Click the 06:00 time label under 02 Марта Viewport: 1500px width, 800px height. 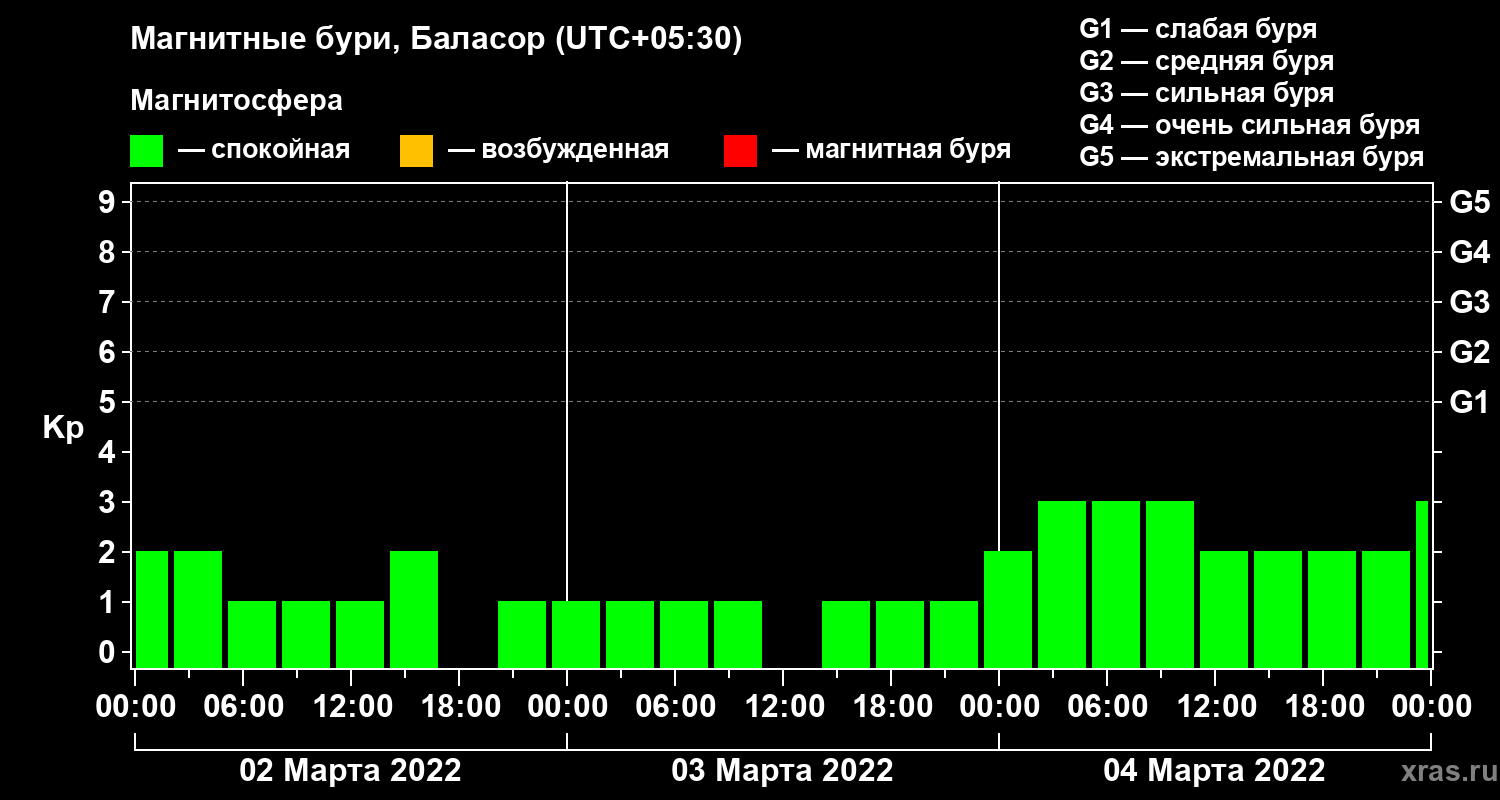(x=243, y=706)
